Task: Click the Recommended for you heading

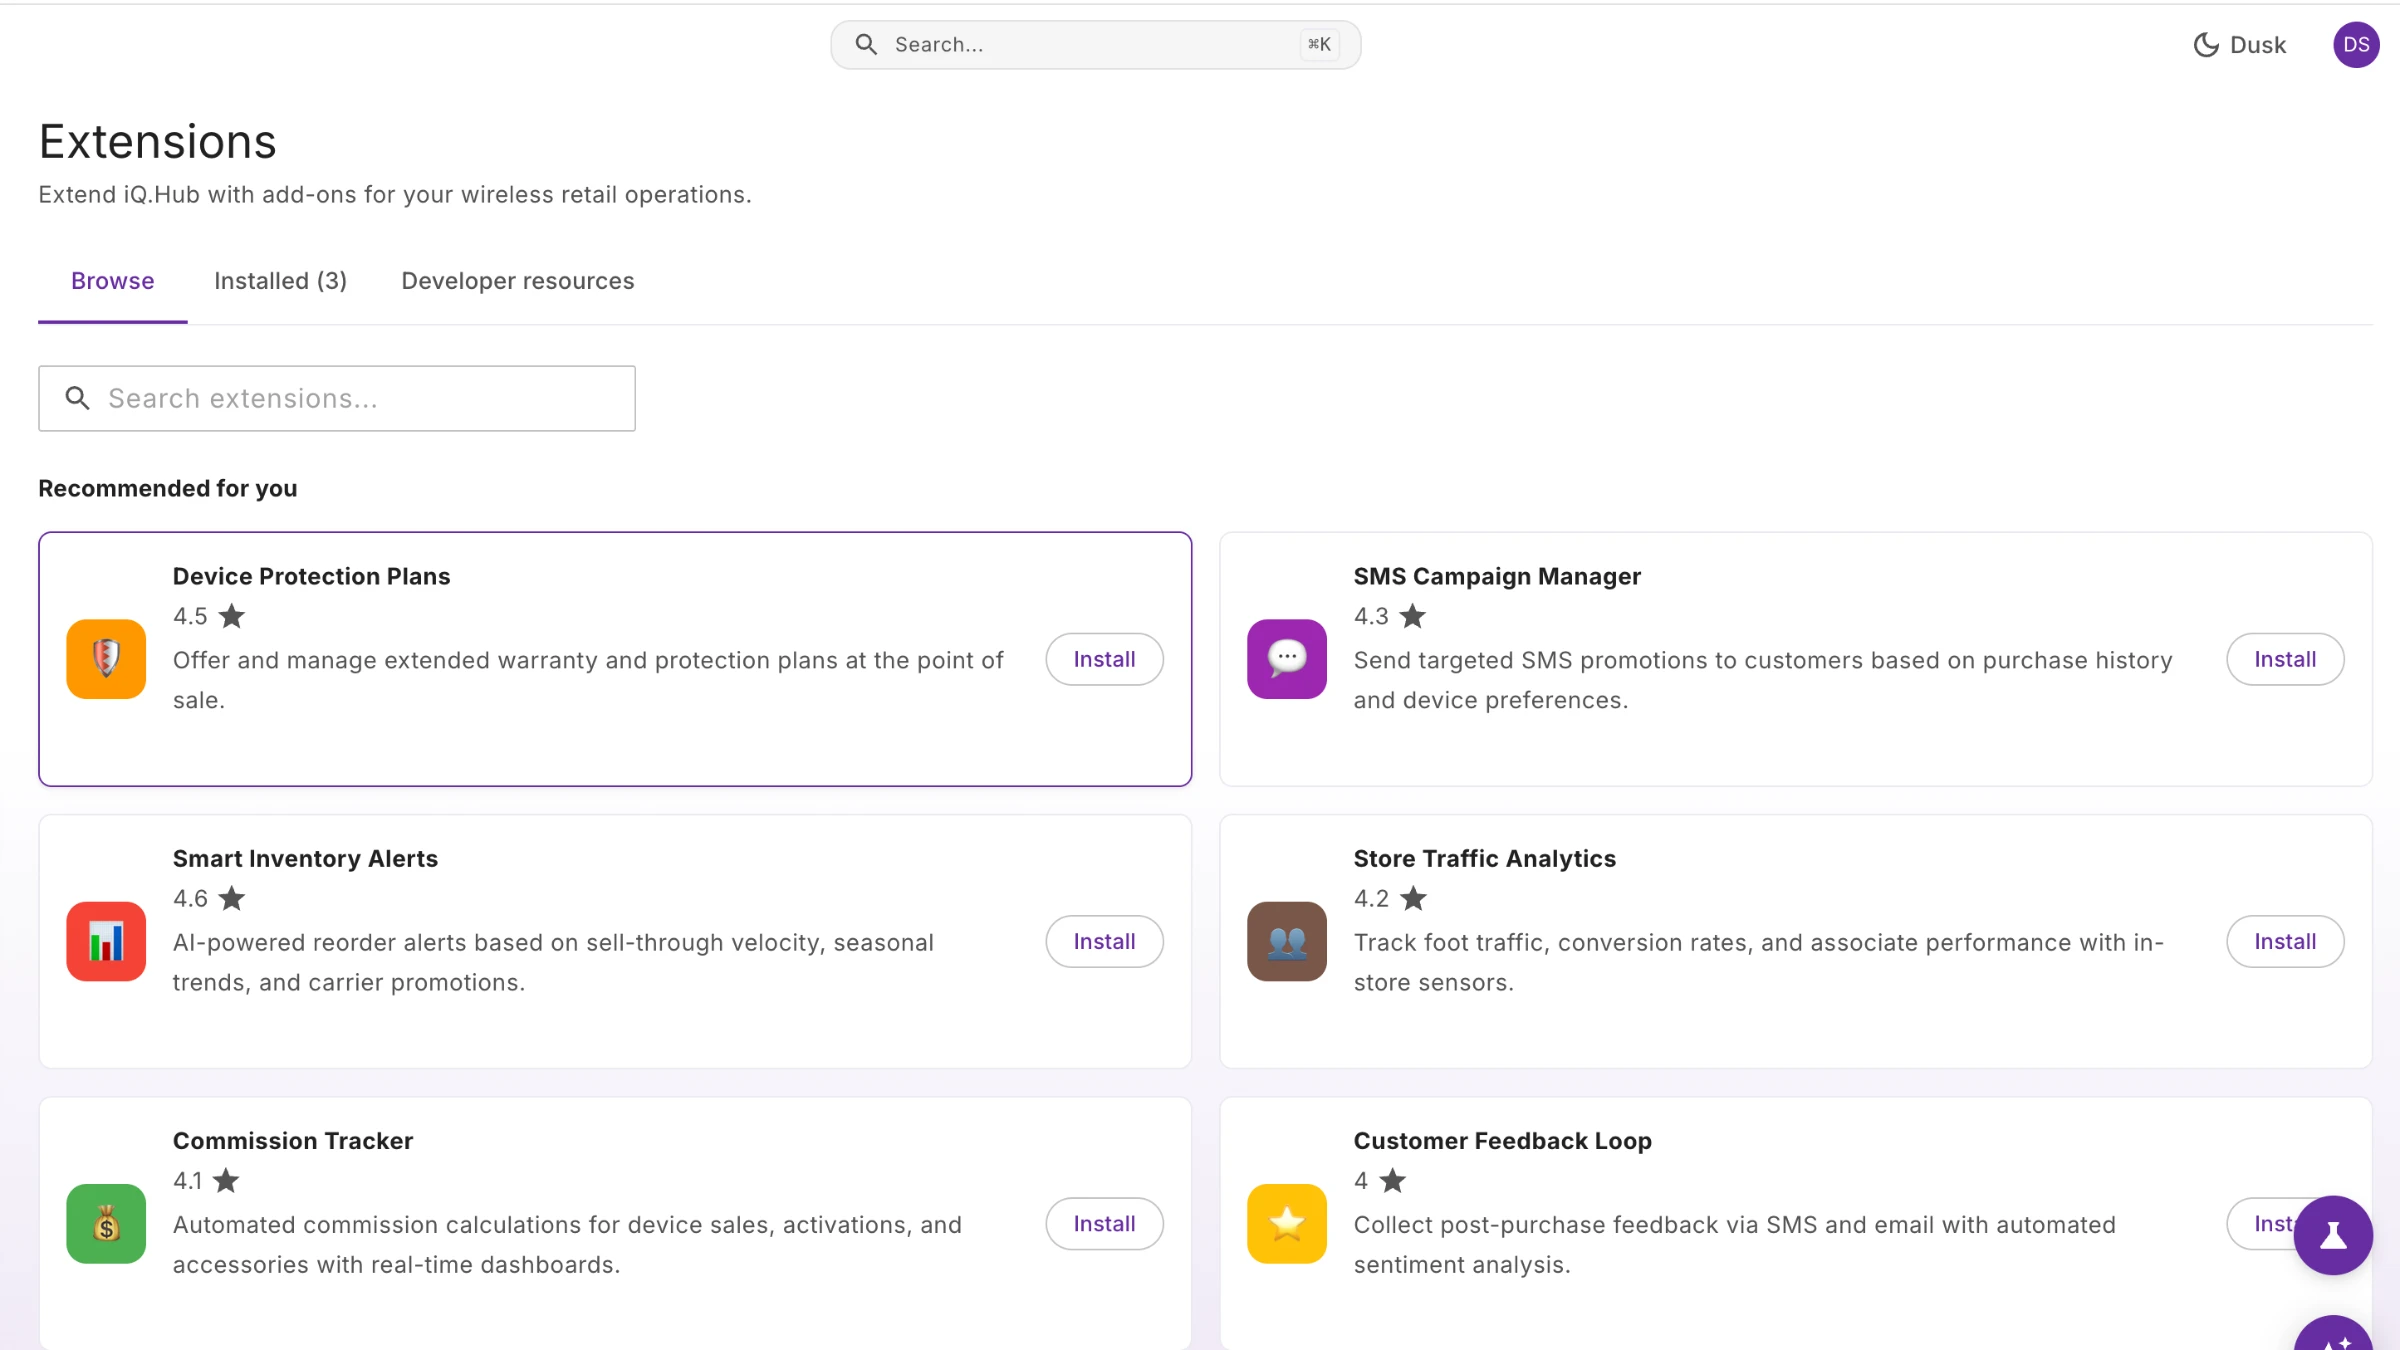Action: pos(168,488)
